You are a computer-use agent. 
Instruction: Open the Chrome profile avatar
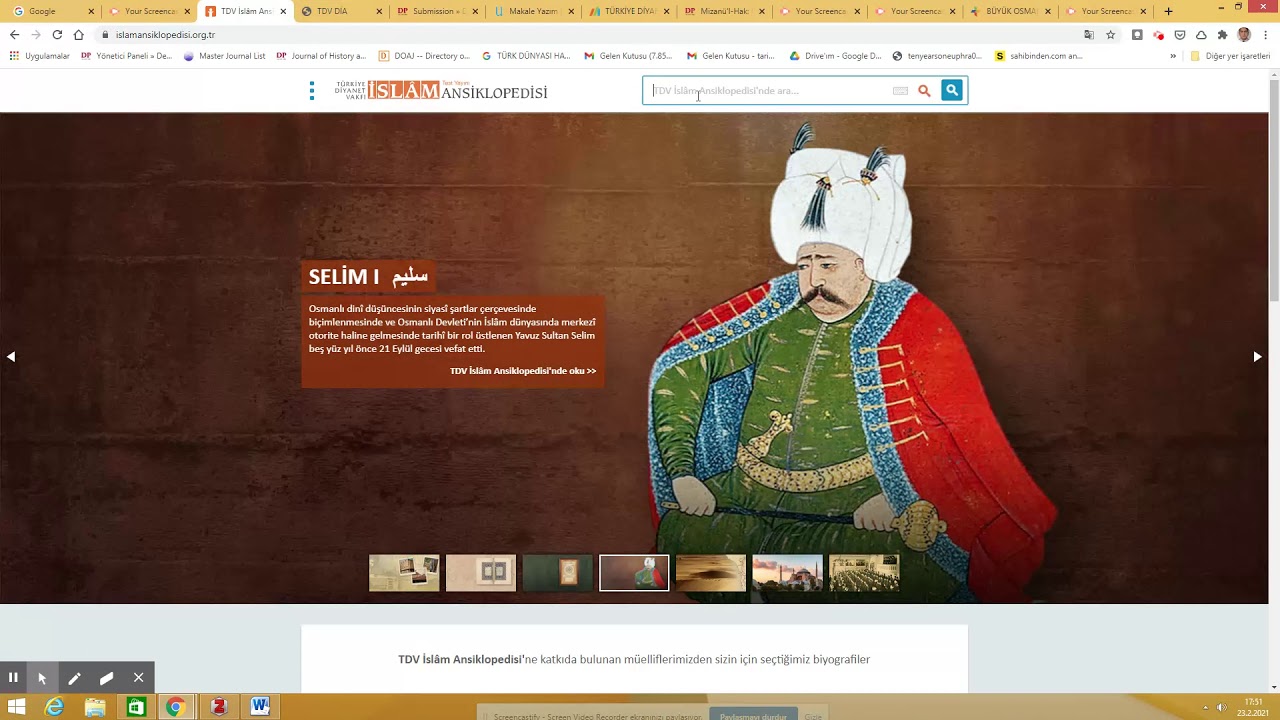pos(1244,35)
